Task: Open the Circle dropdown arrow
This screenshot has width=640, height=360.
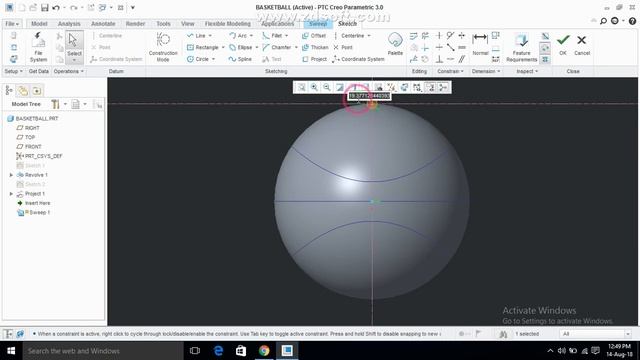Action: coord(213,60)
